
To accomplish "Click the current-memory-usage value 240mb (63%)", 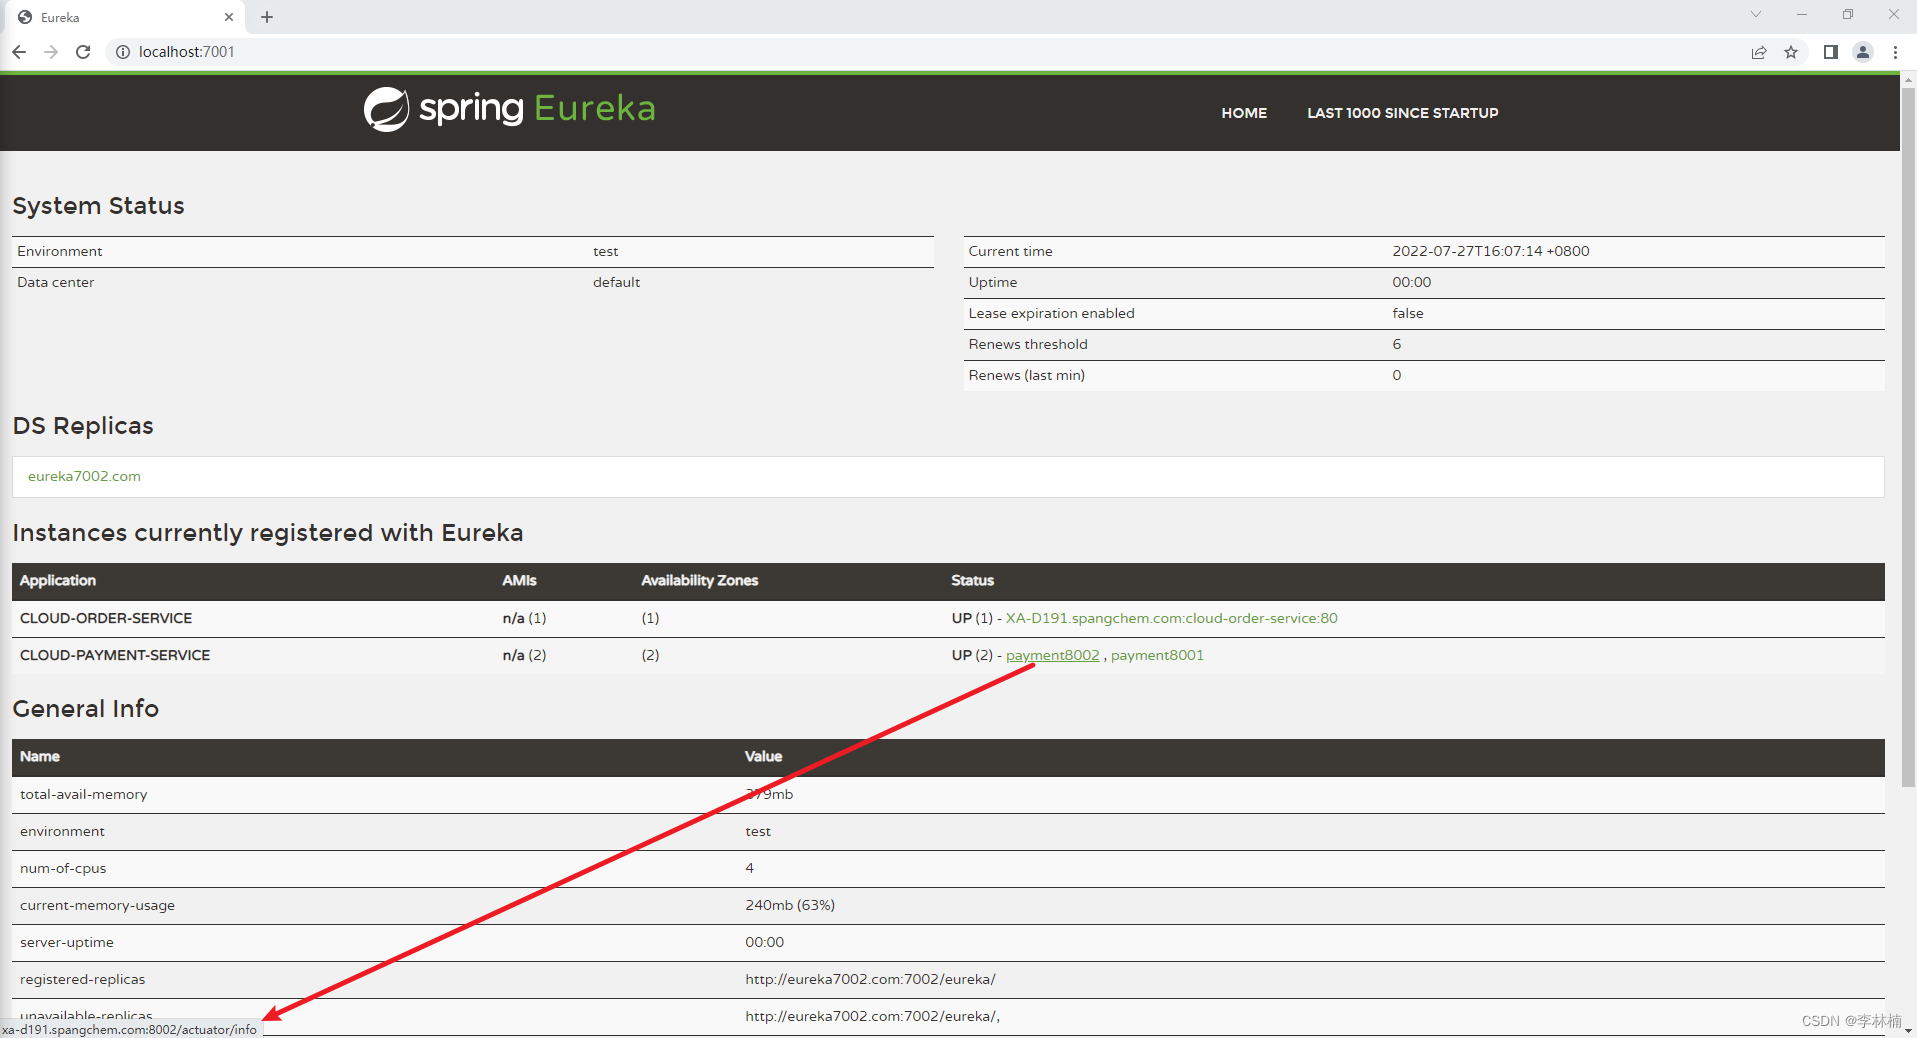I will (x=790, y=905).
